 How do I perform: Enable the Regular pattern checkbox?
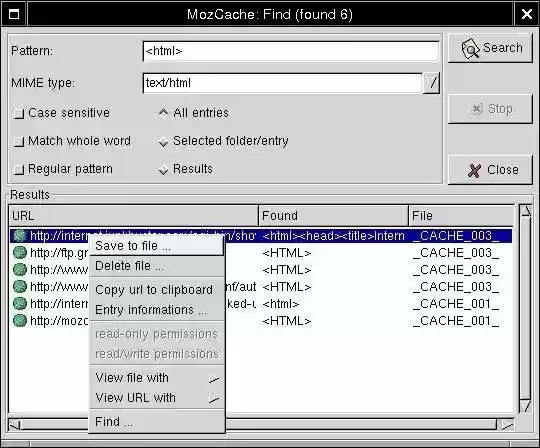[19, 169]
